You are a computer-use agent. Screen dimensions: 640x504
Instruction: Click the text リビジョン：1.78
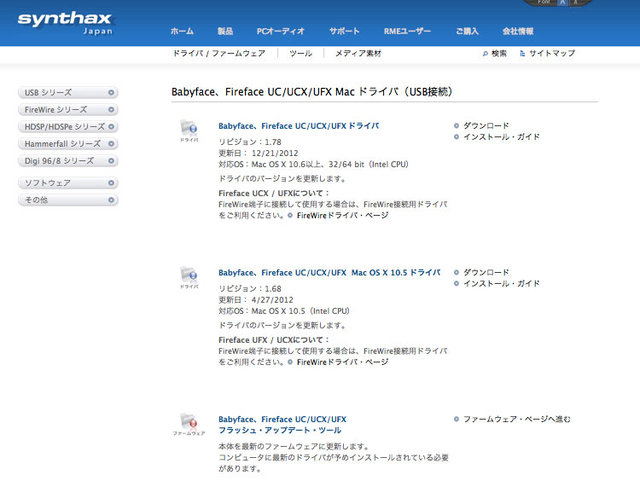tap(250, 142)
